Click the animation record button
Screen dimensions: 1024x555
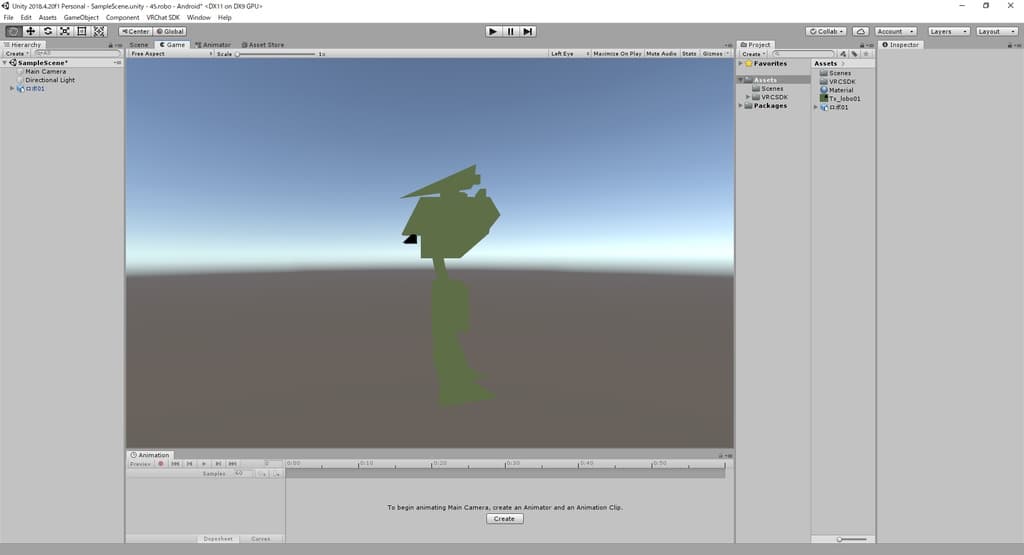161,464
